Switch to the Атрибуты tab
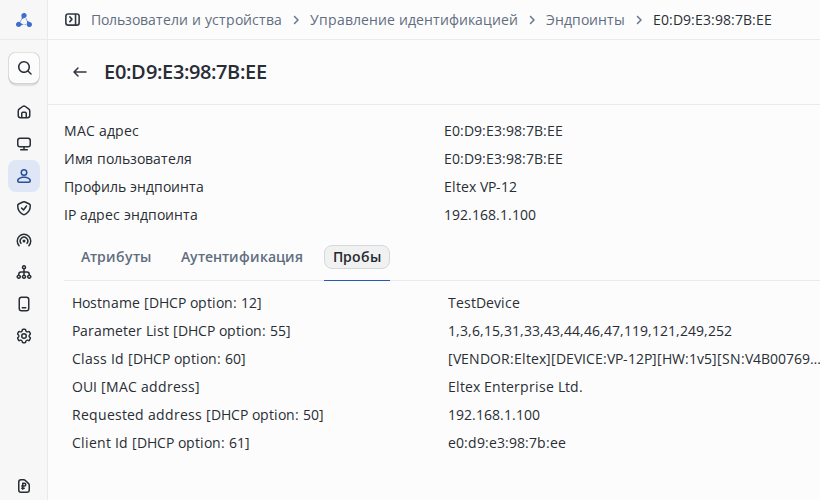 [x=116, y=257]
